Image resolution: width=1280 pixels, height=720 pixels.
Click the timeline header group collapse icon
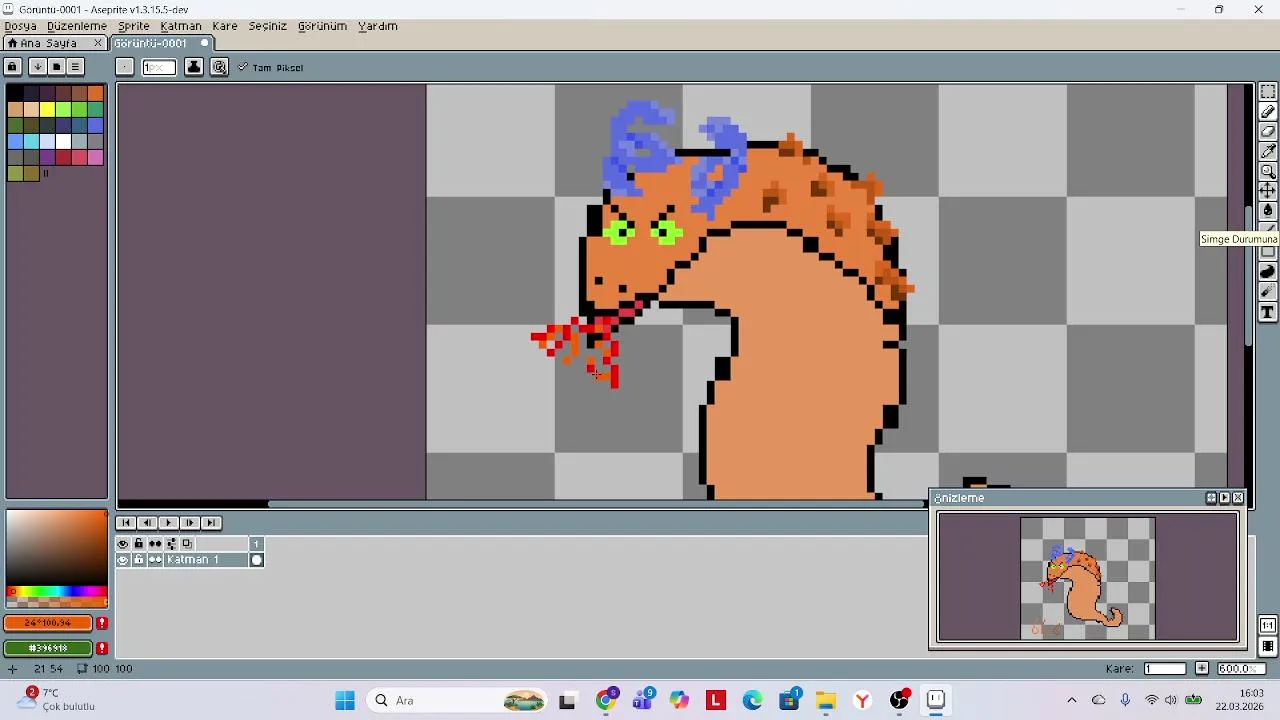[x=171, y=544]
